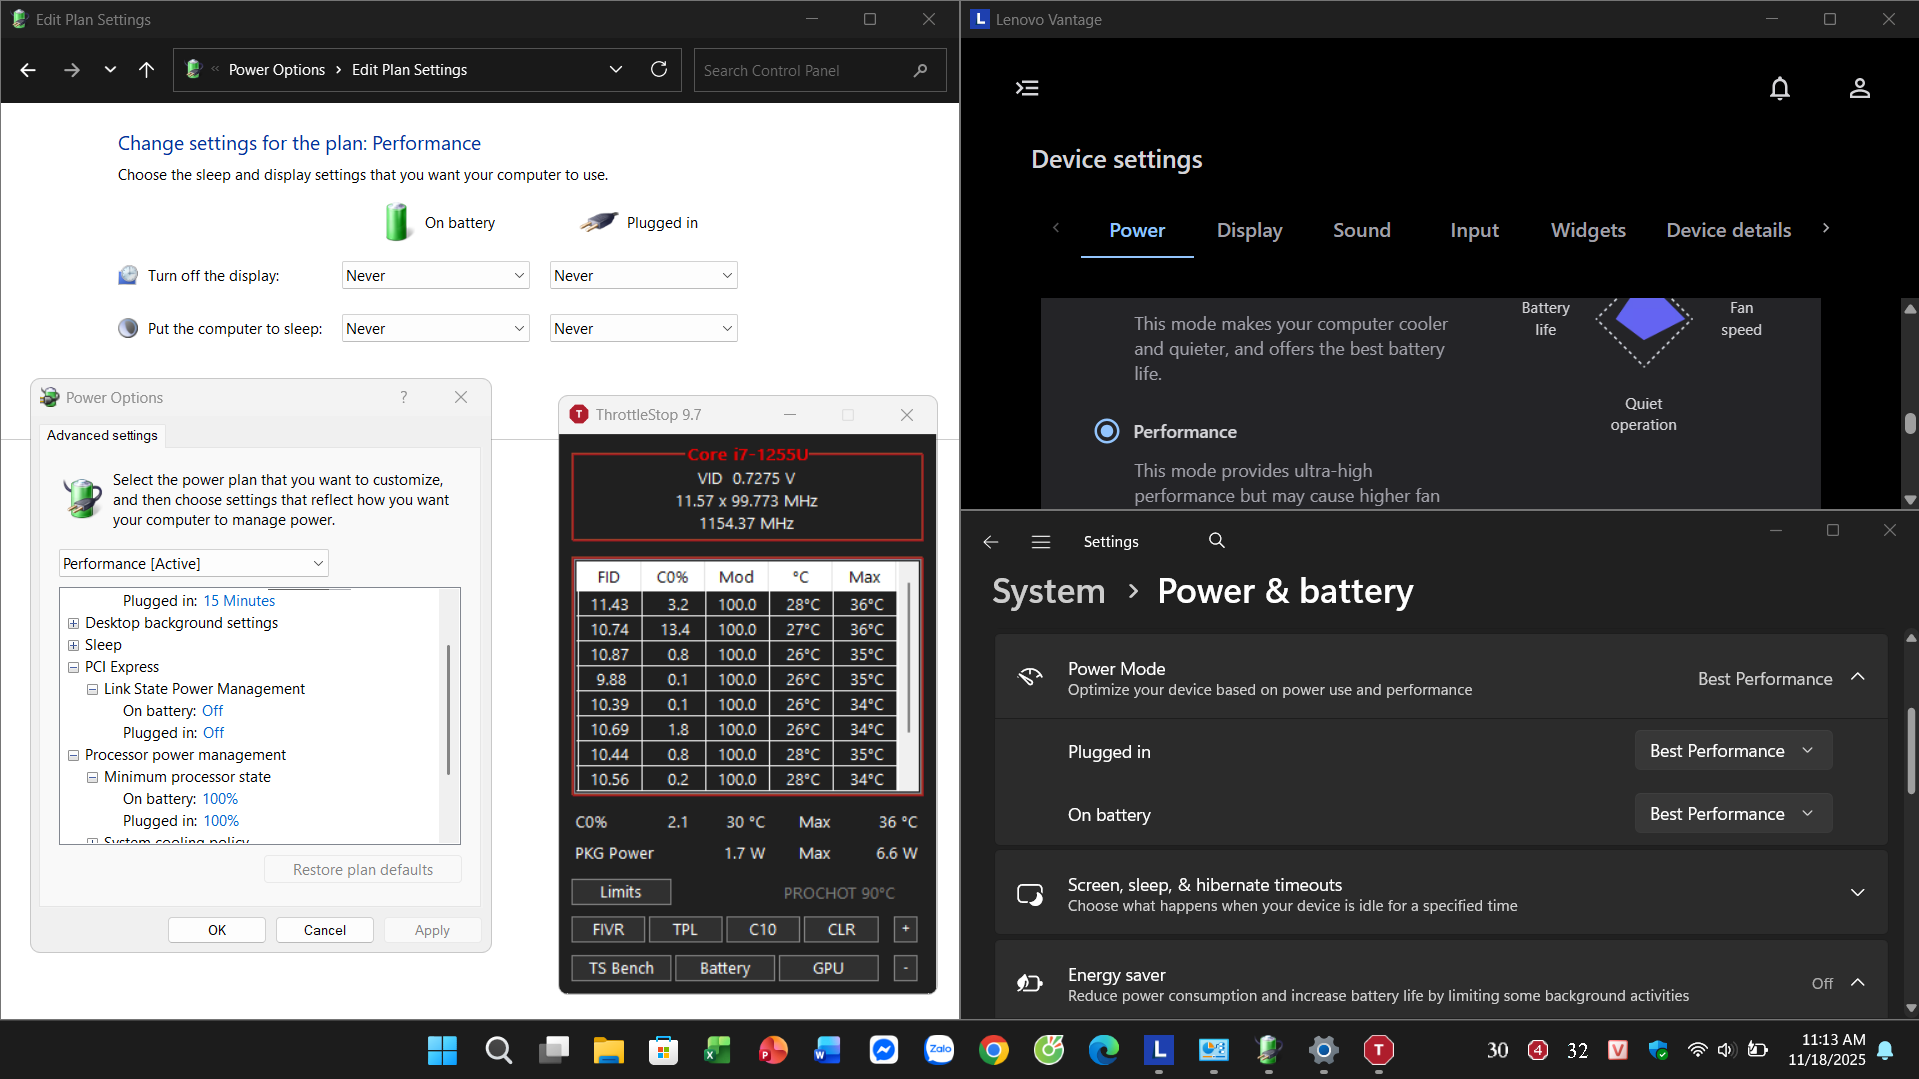1919x1079 pixels.
Task: Collapse the PCI Express tree node
Action: [x=73, y=667]
